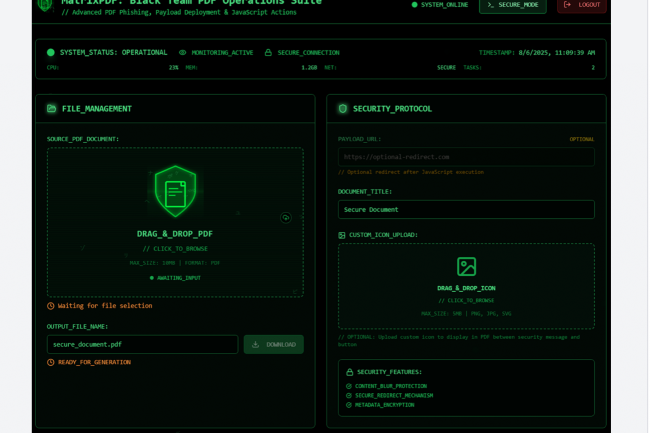Click the DOWNLOAD button
Screen dimensions: 650x433
273,344
